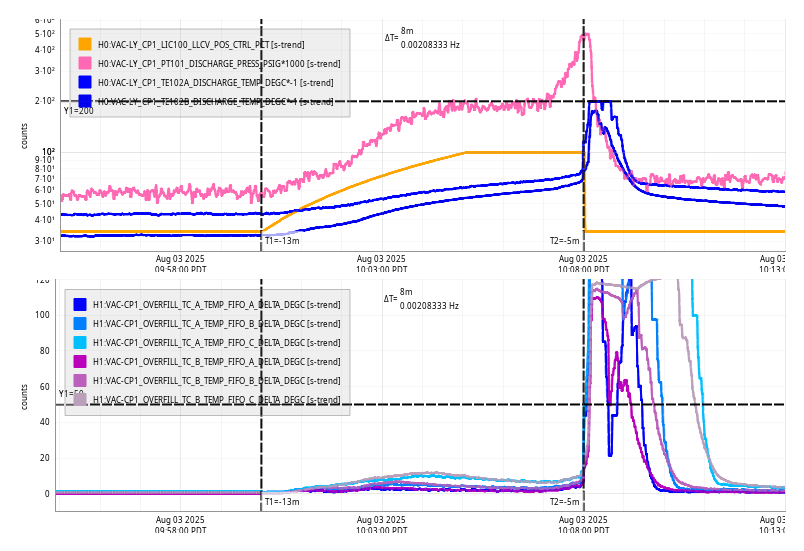
Task: Click the counts y-axis label of top plot
Action: pyautogui.click(x=24, y=136)
